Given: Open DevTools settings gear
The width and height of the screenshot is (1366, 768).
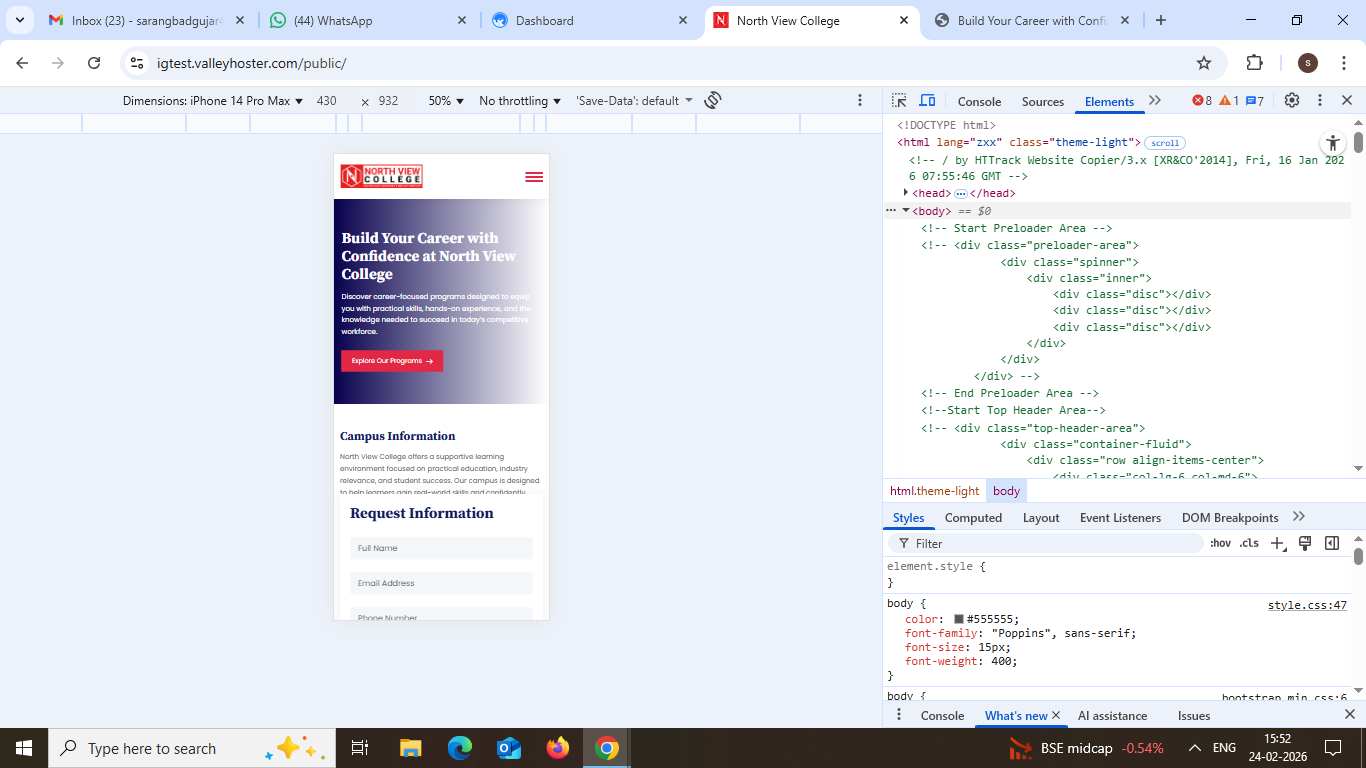Looking at the screenshot, I should coord(1292,101).
